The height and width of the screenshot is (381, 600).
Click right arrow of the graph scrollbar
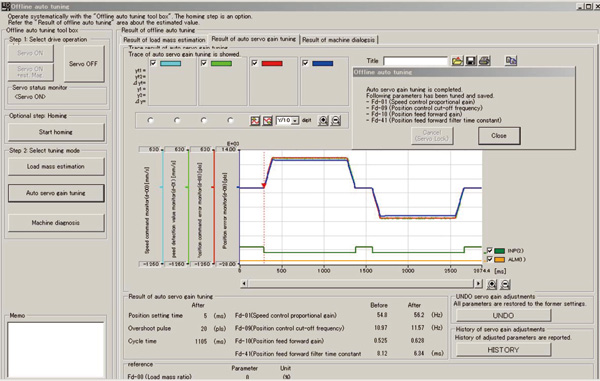click(x=478, y=283)
